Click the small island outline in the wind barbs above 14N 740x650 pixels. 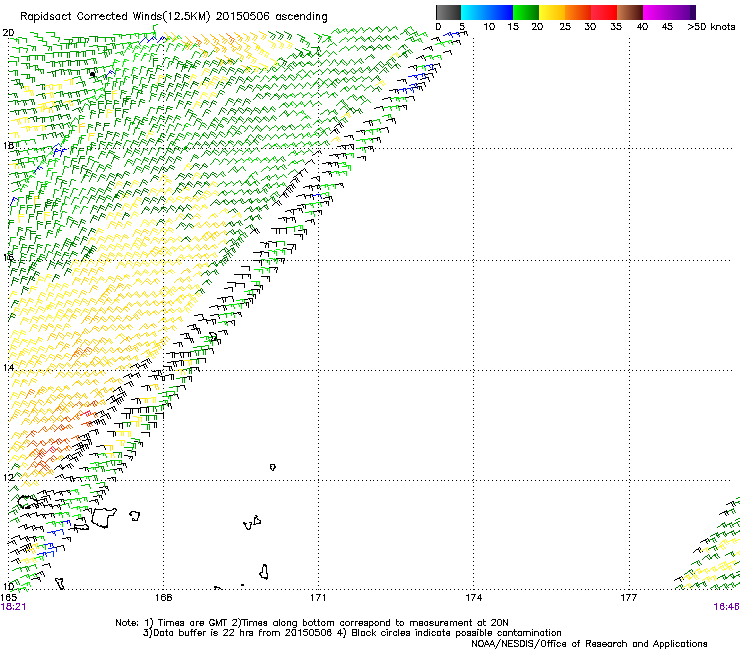pos(213,337)
